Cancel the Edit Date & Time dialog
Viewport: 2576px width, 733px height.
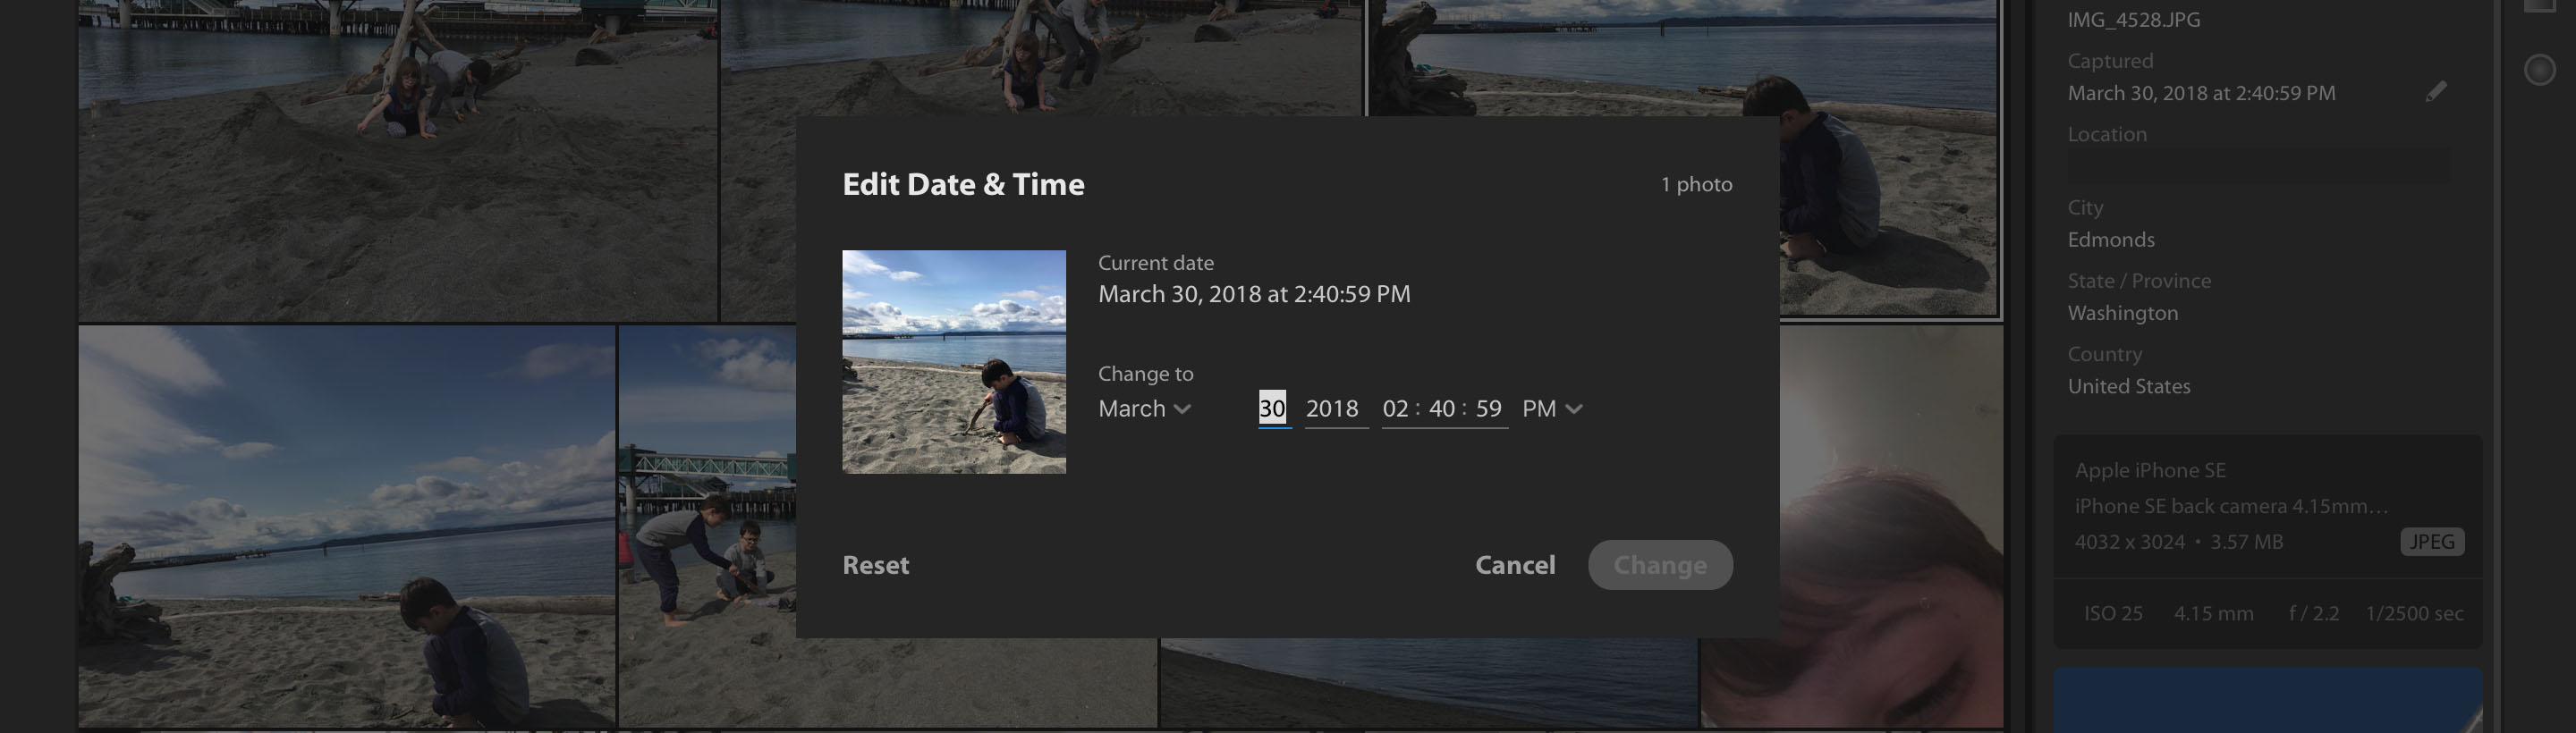point(1514,565)
